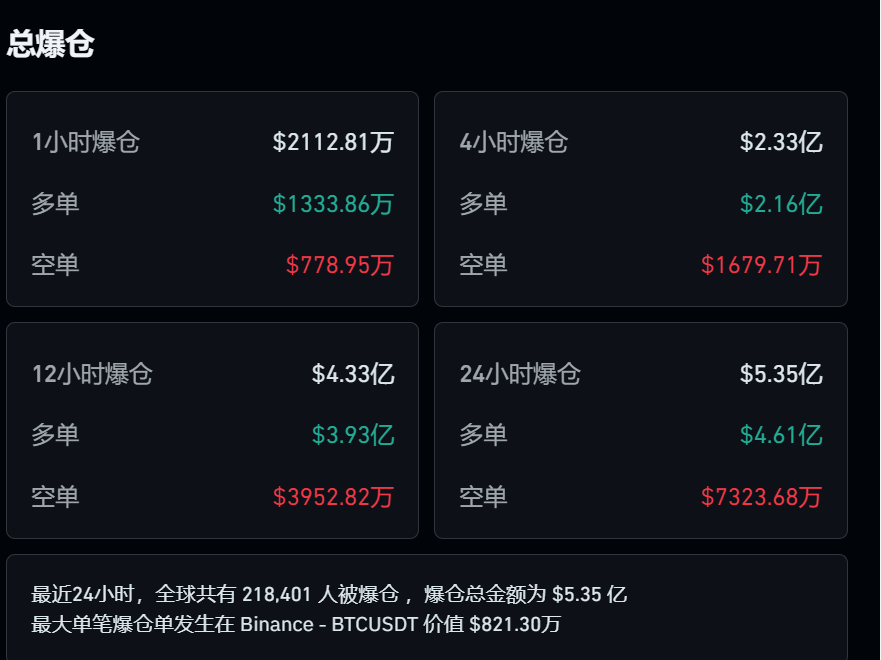Click the 24-hour total $5.35亿

pyautogui.click(x=781, y=374)
